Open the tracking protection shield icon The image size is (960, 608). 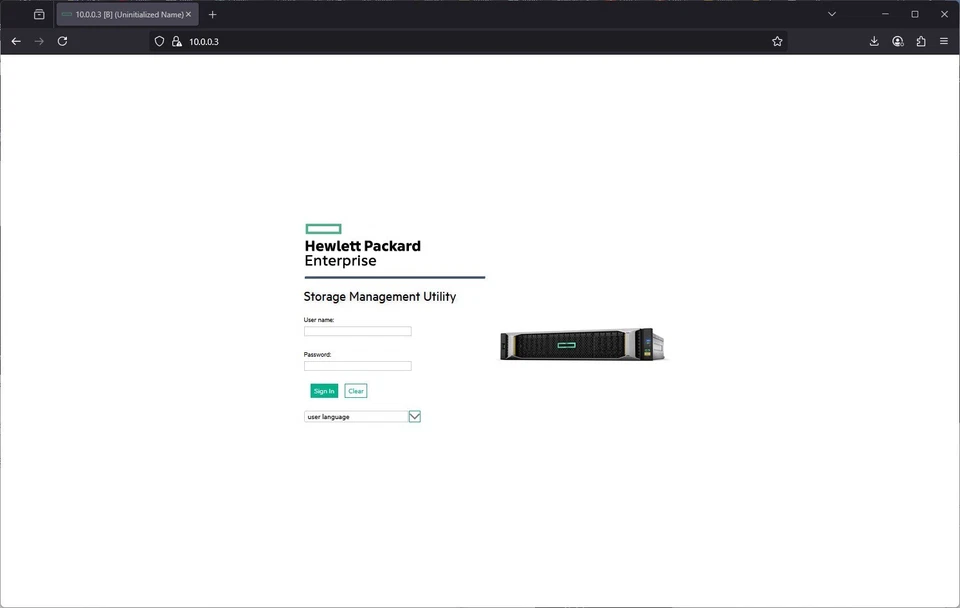click(159, 41)
